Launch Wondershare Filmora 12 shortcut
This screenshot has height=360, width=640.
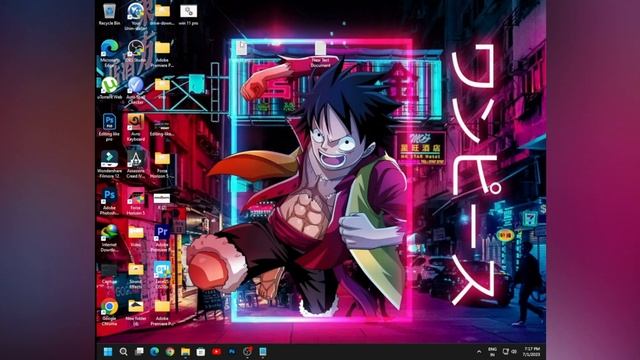(x=109, y=164)
